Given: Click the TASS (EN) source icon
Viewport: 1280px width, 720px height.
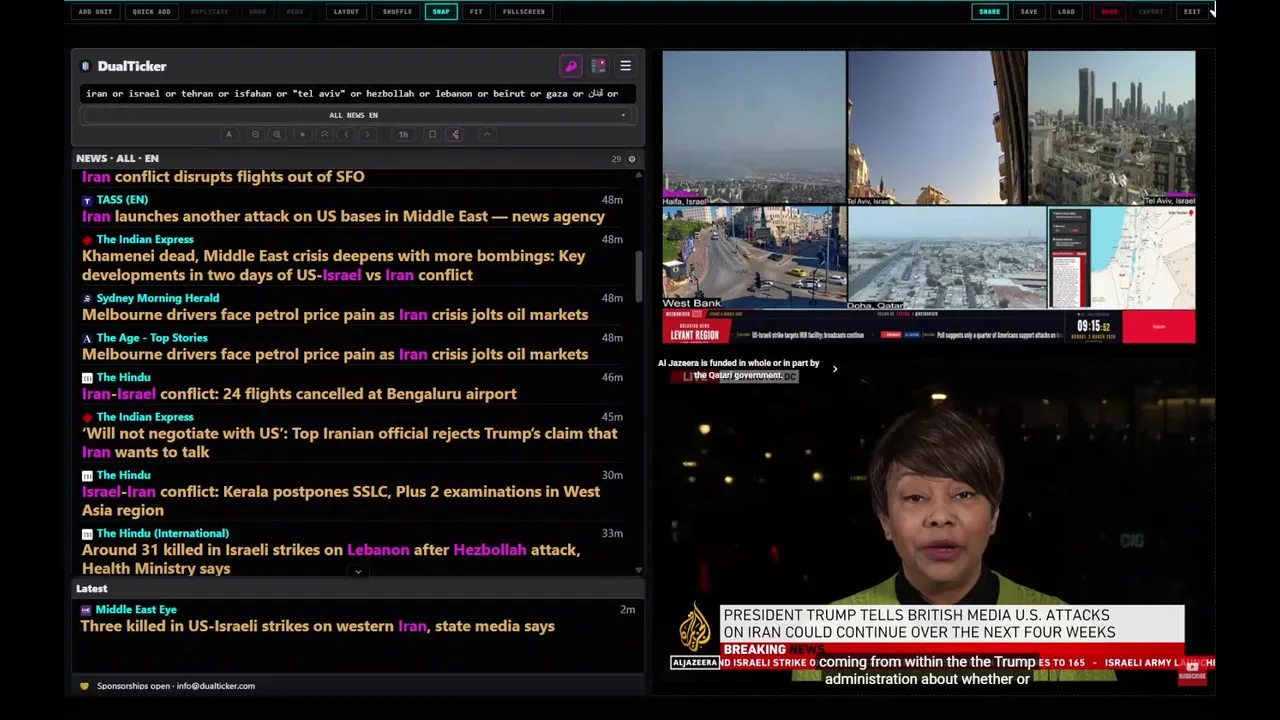Looking at the screenshot, I should coord(87,200).
